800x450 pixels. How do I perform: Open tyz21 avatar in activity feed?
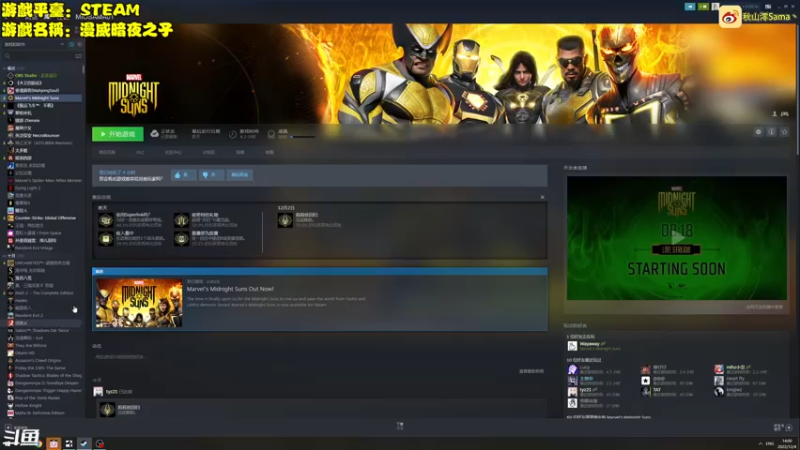click(x=98, y=392)
